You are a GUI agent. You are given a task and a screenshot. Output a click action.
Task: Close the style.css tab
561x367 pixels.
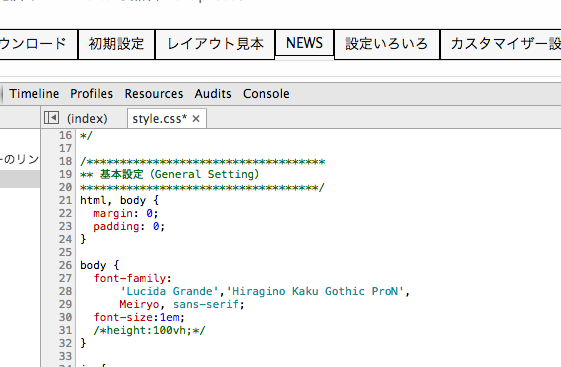tap(196, 118)
